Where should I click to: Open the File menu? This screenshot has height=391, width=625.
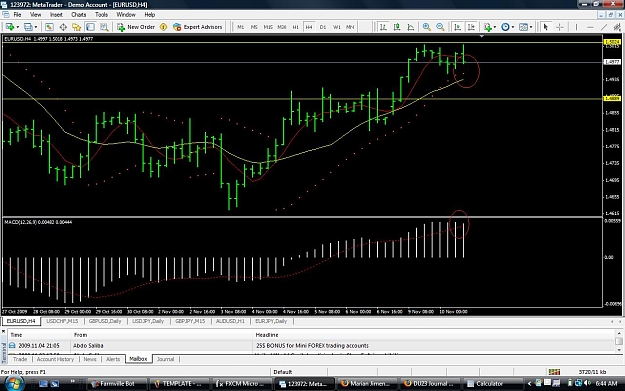(17, 14)
